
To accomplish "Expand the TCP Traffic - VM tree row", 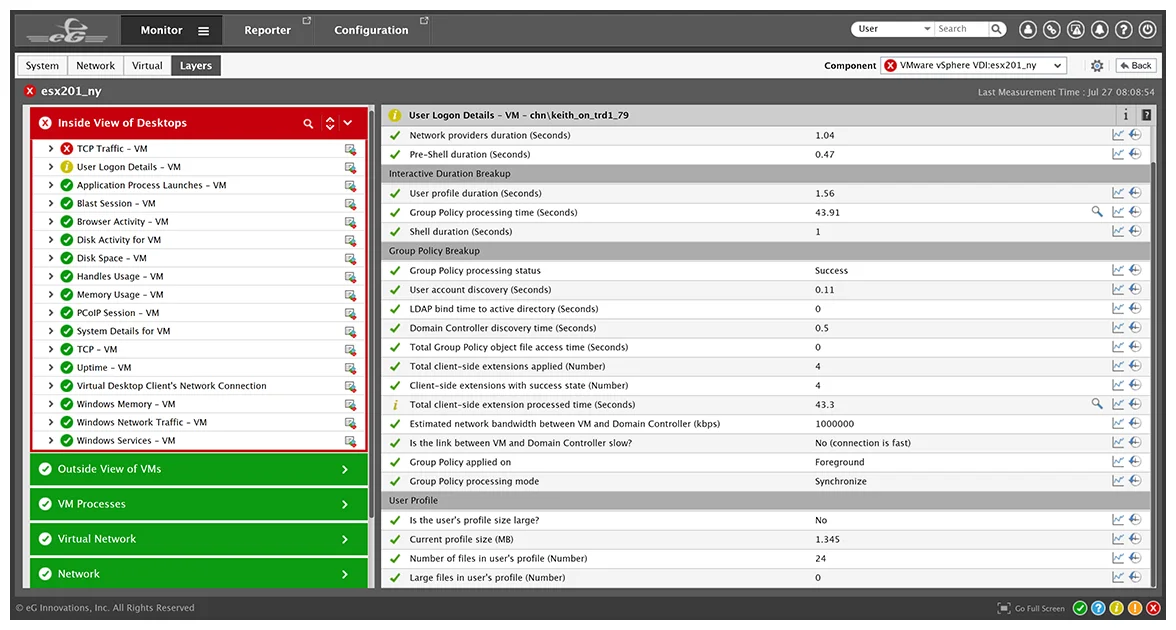I will (51, 148).
